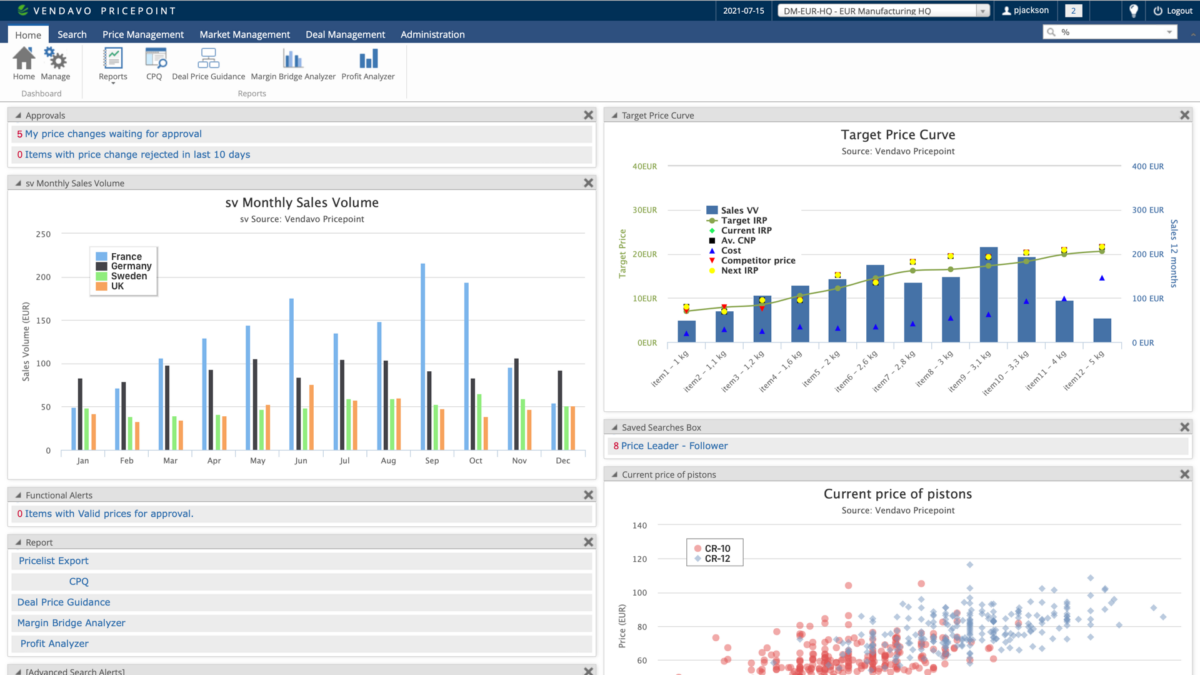The width and height of the screenshot is (1200, 675).
Task: Open the CPQ report icon
Action: [155, 59]
